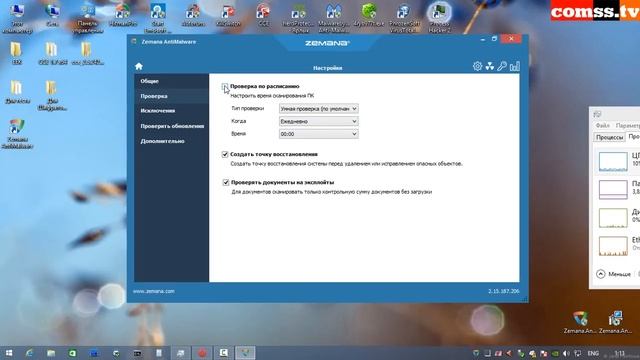
Task: Open reports via the bar chart icon
Action: click(515, 66)
